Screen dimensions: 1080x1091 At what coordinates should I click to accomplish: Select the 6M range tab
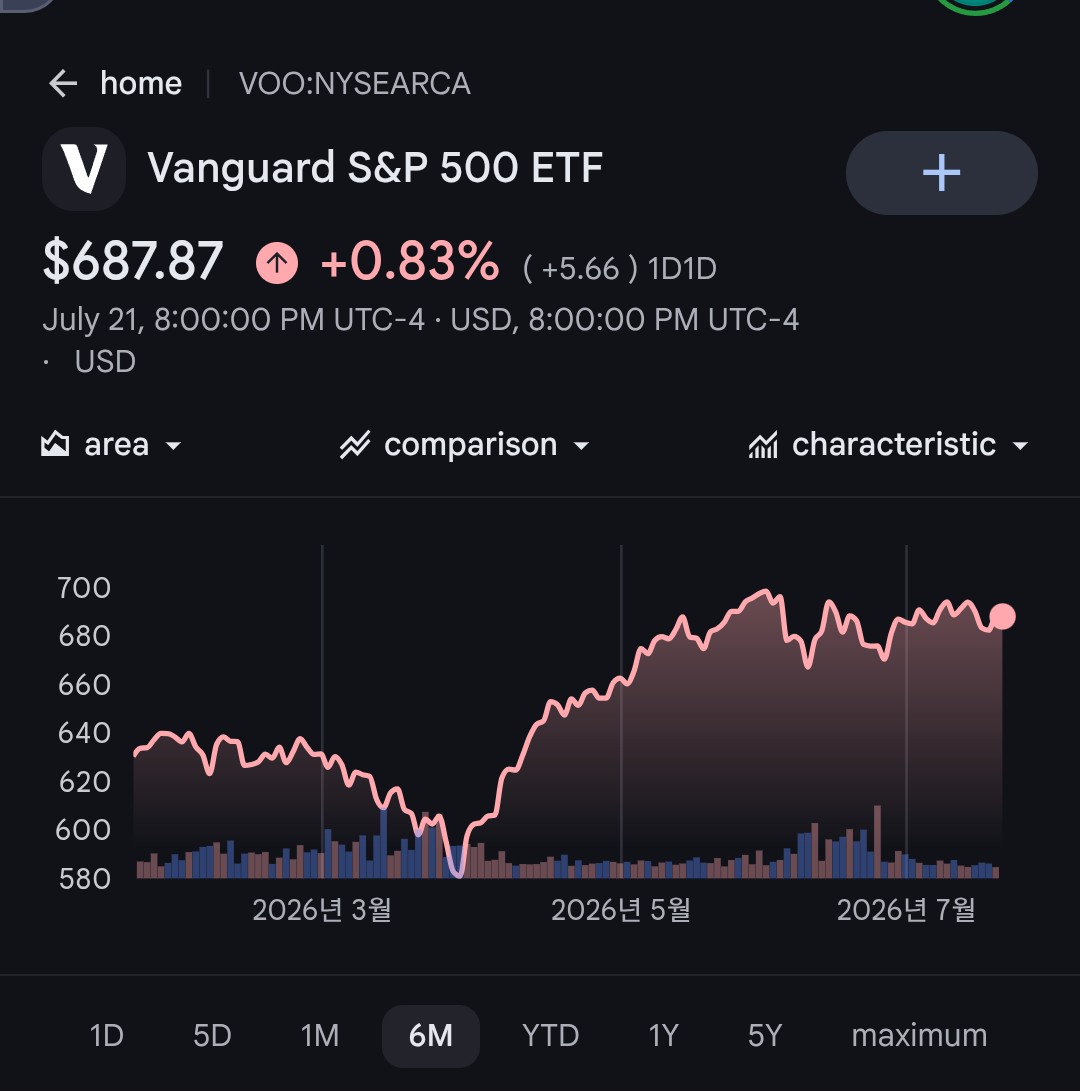click(431, 1036)
